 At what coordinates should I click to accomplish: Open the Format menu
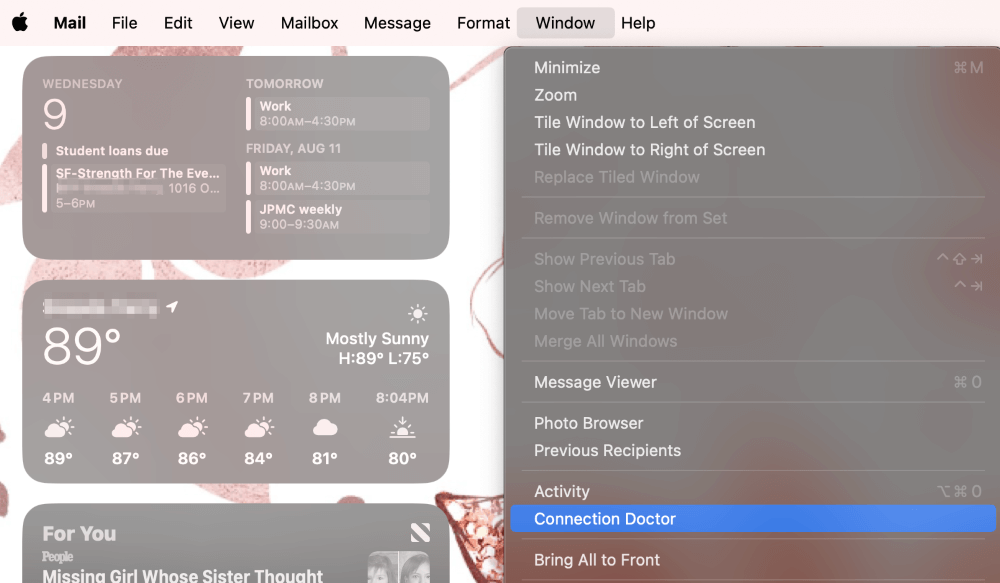click(483, 23)
